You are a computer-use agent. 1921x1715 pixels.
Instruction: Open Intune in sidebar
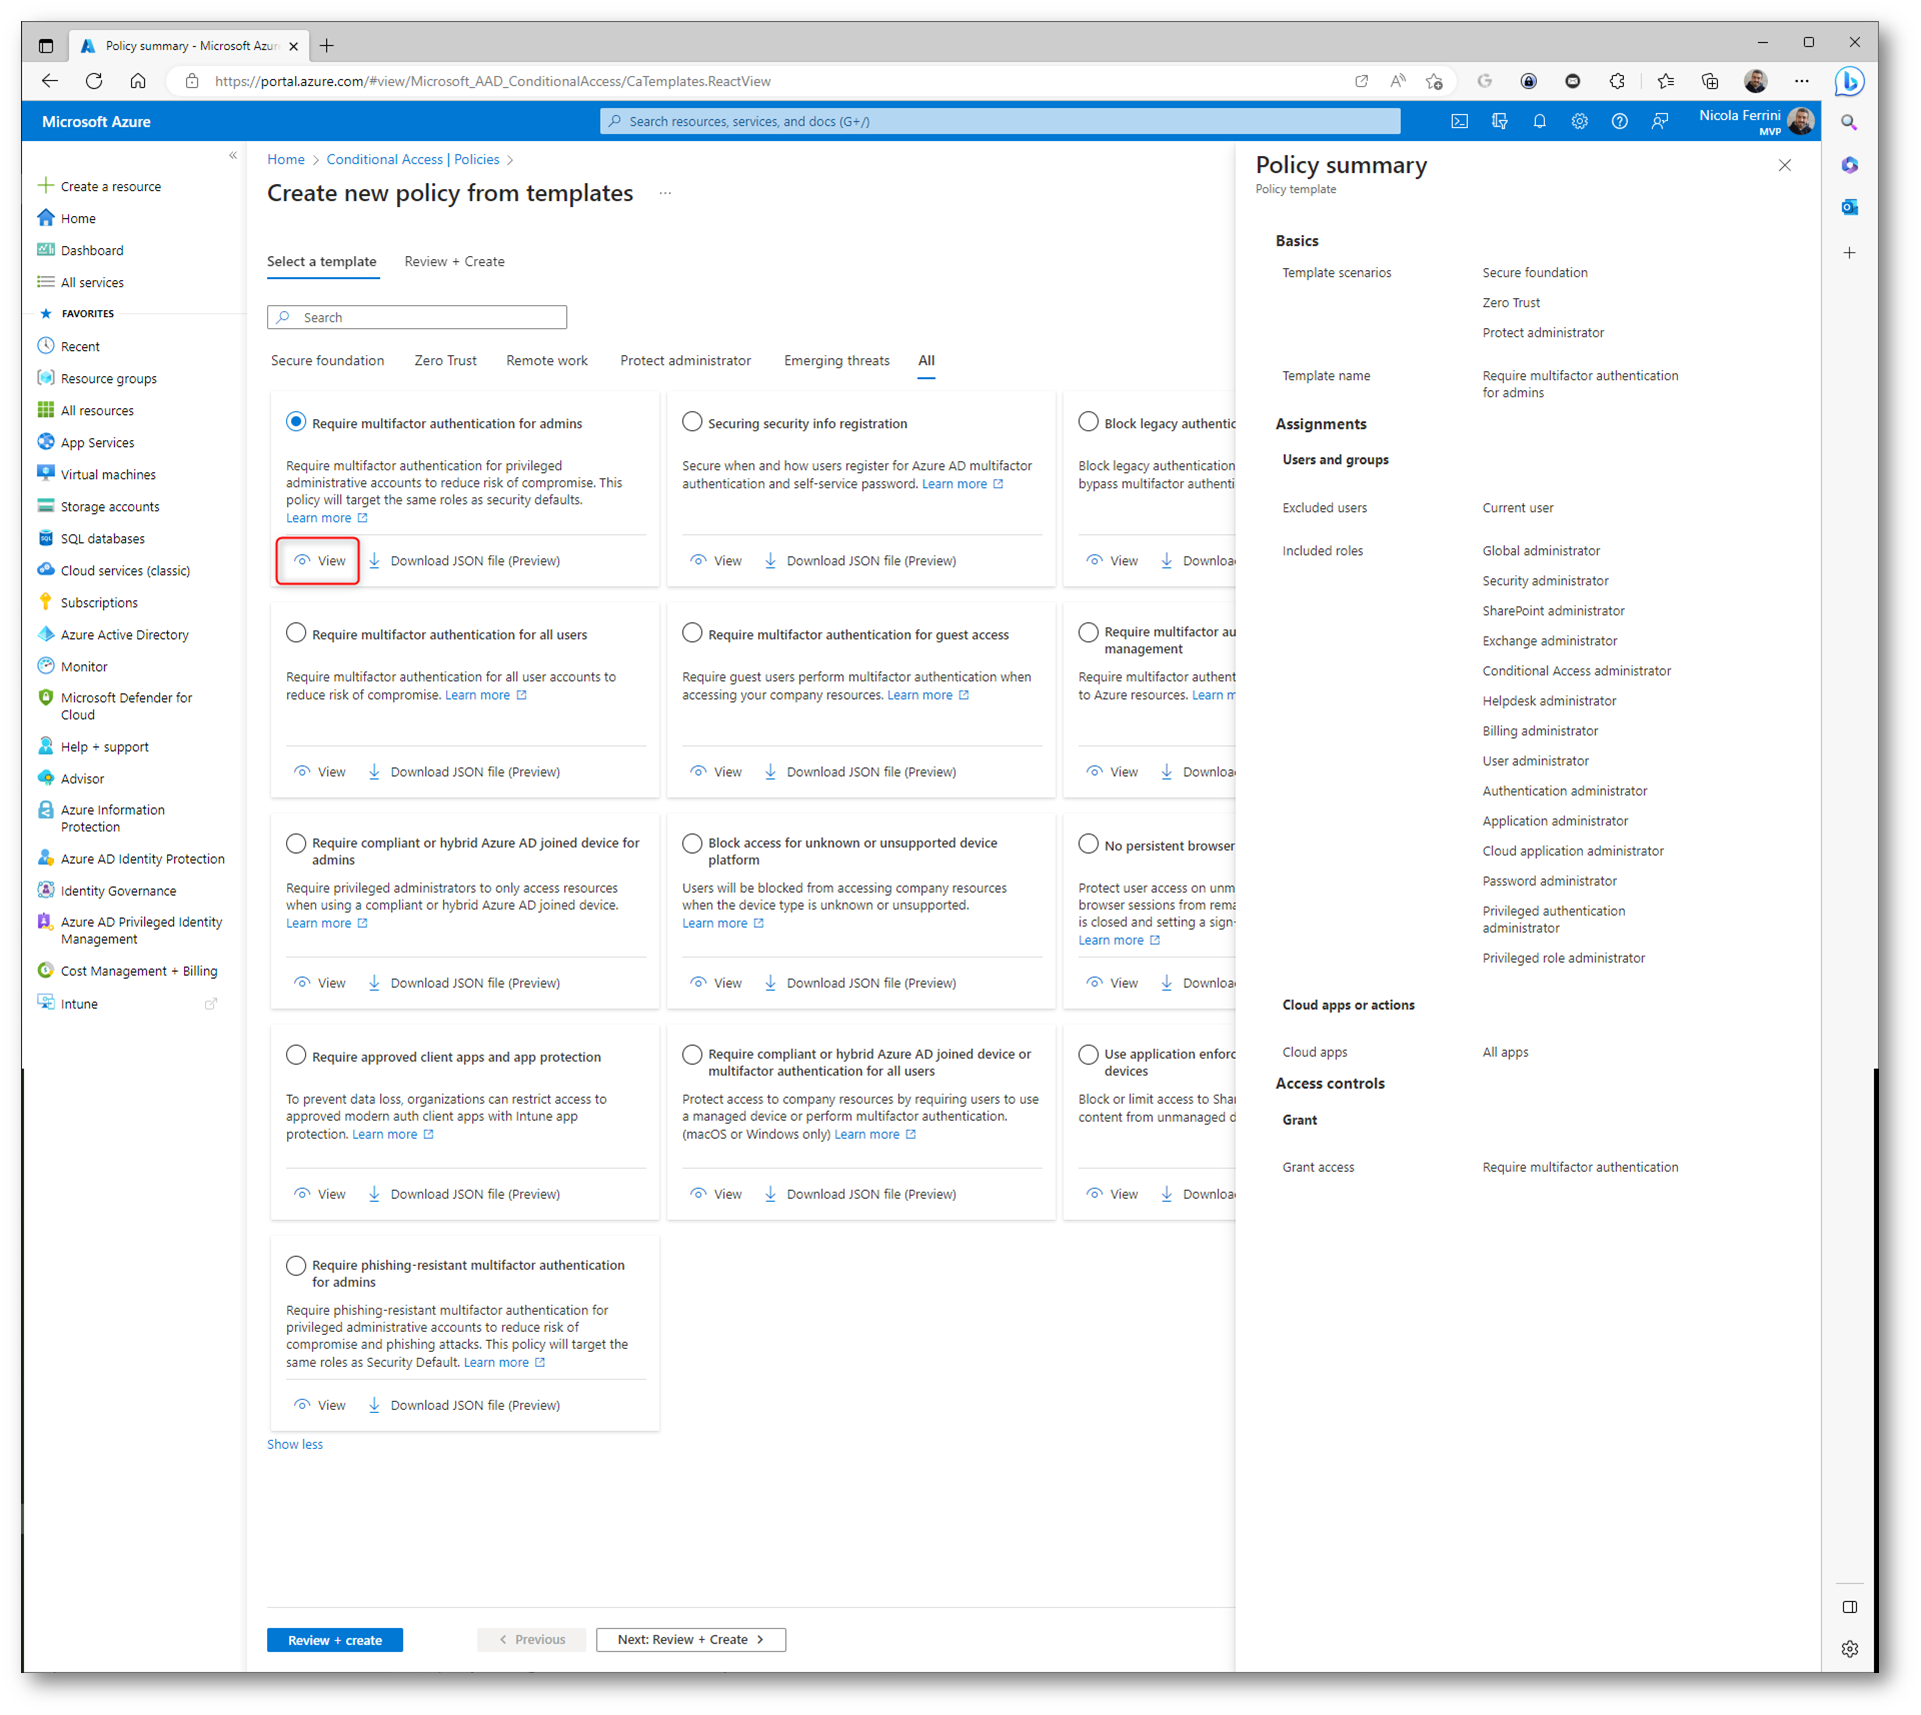pos(79,1003)
